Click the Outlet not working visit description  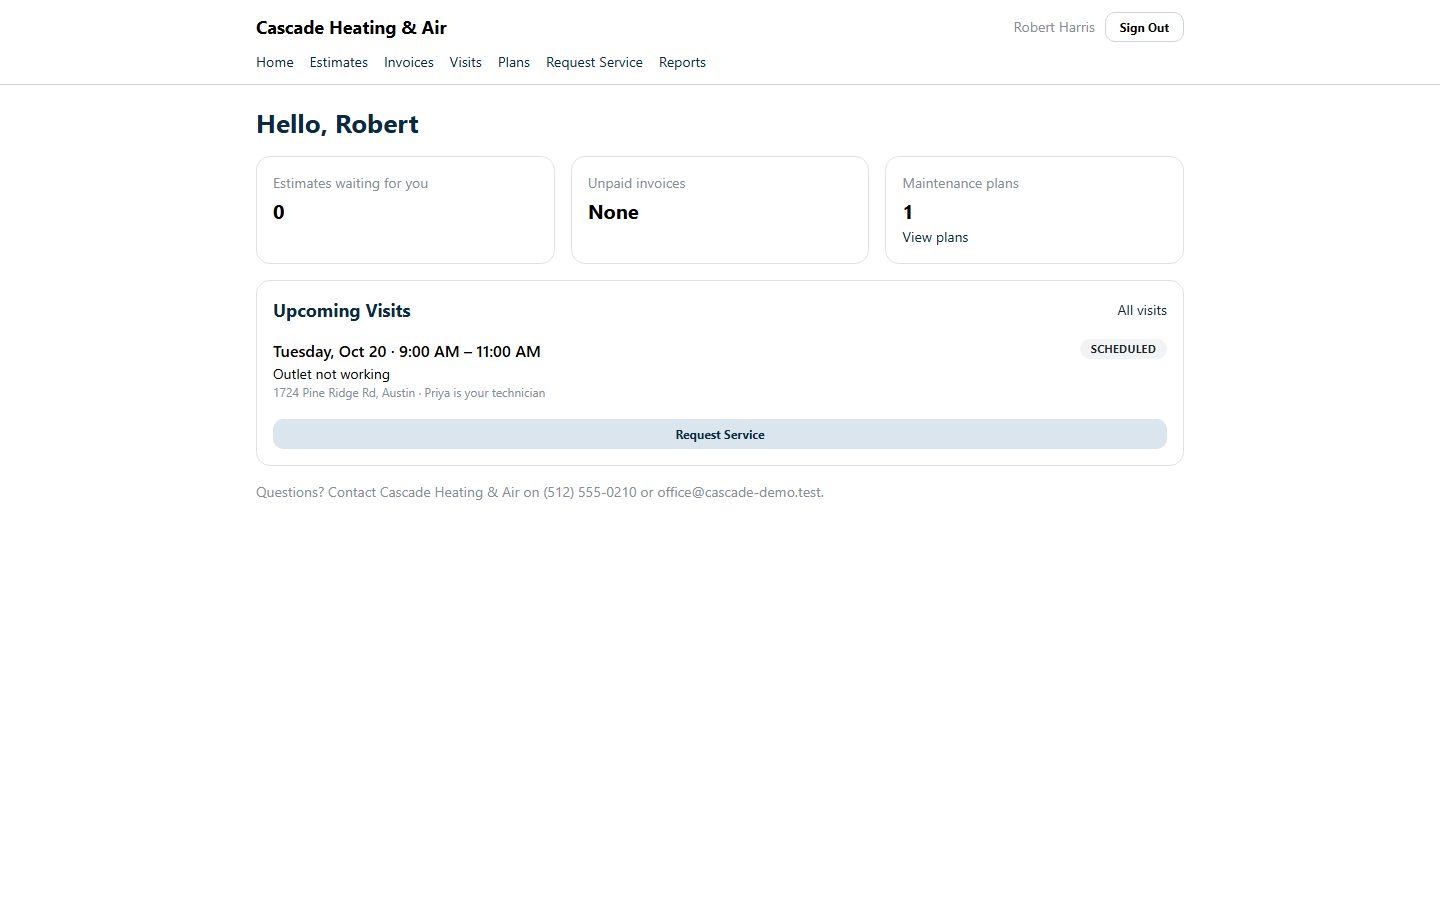coord(331,374)
